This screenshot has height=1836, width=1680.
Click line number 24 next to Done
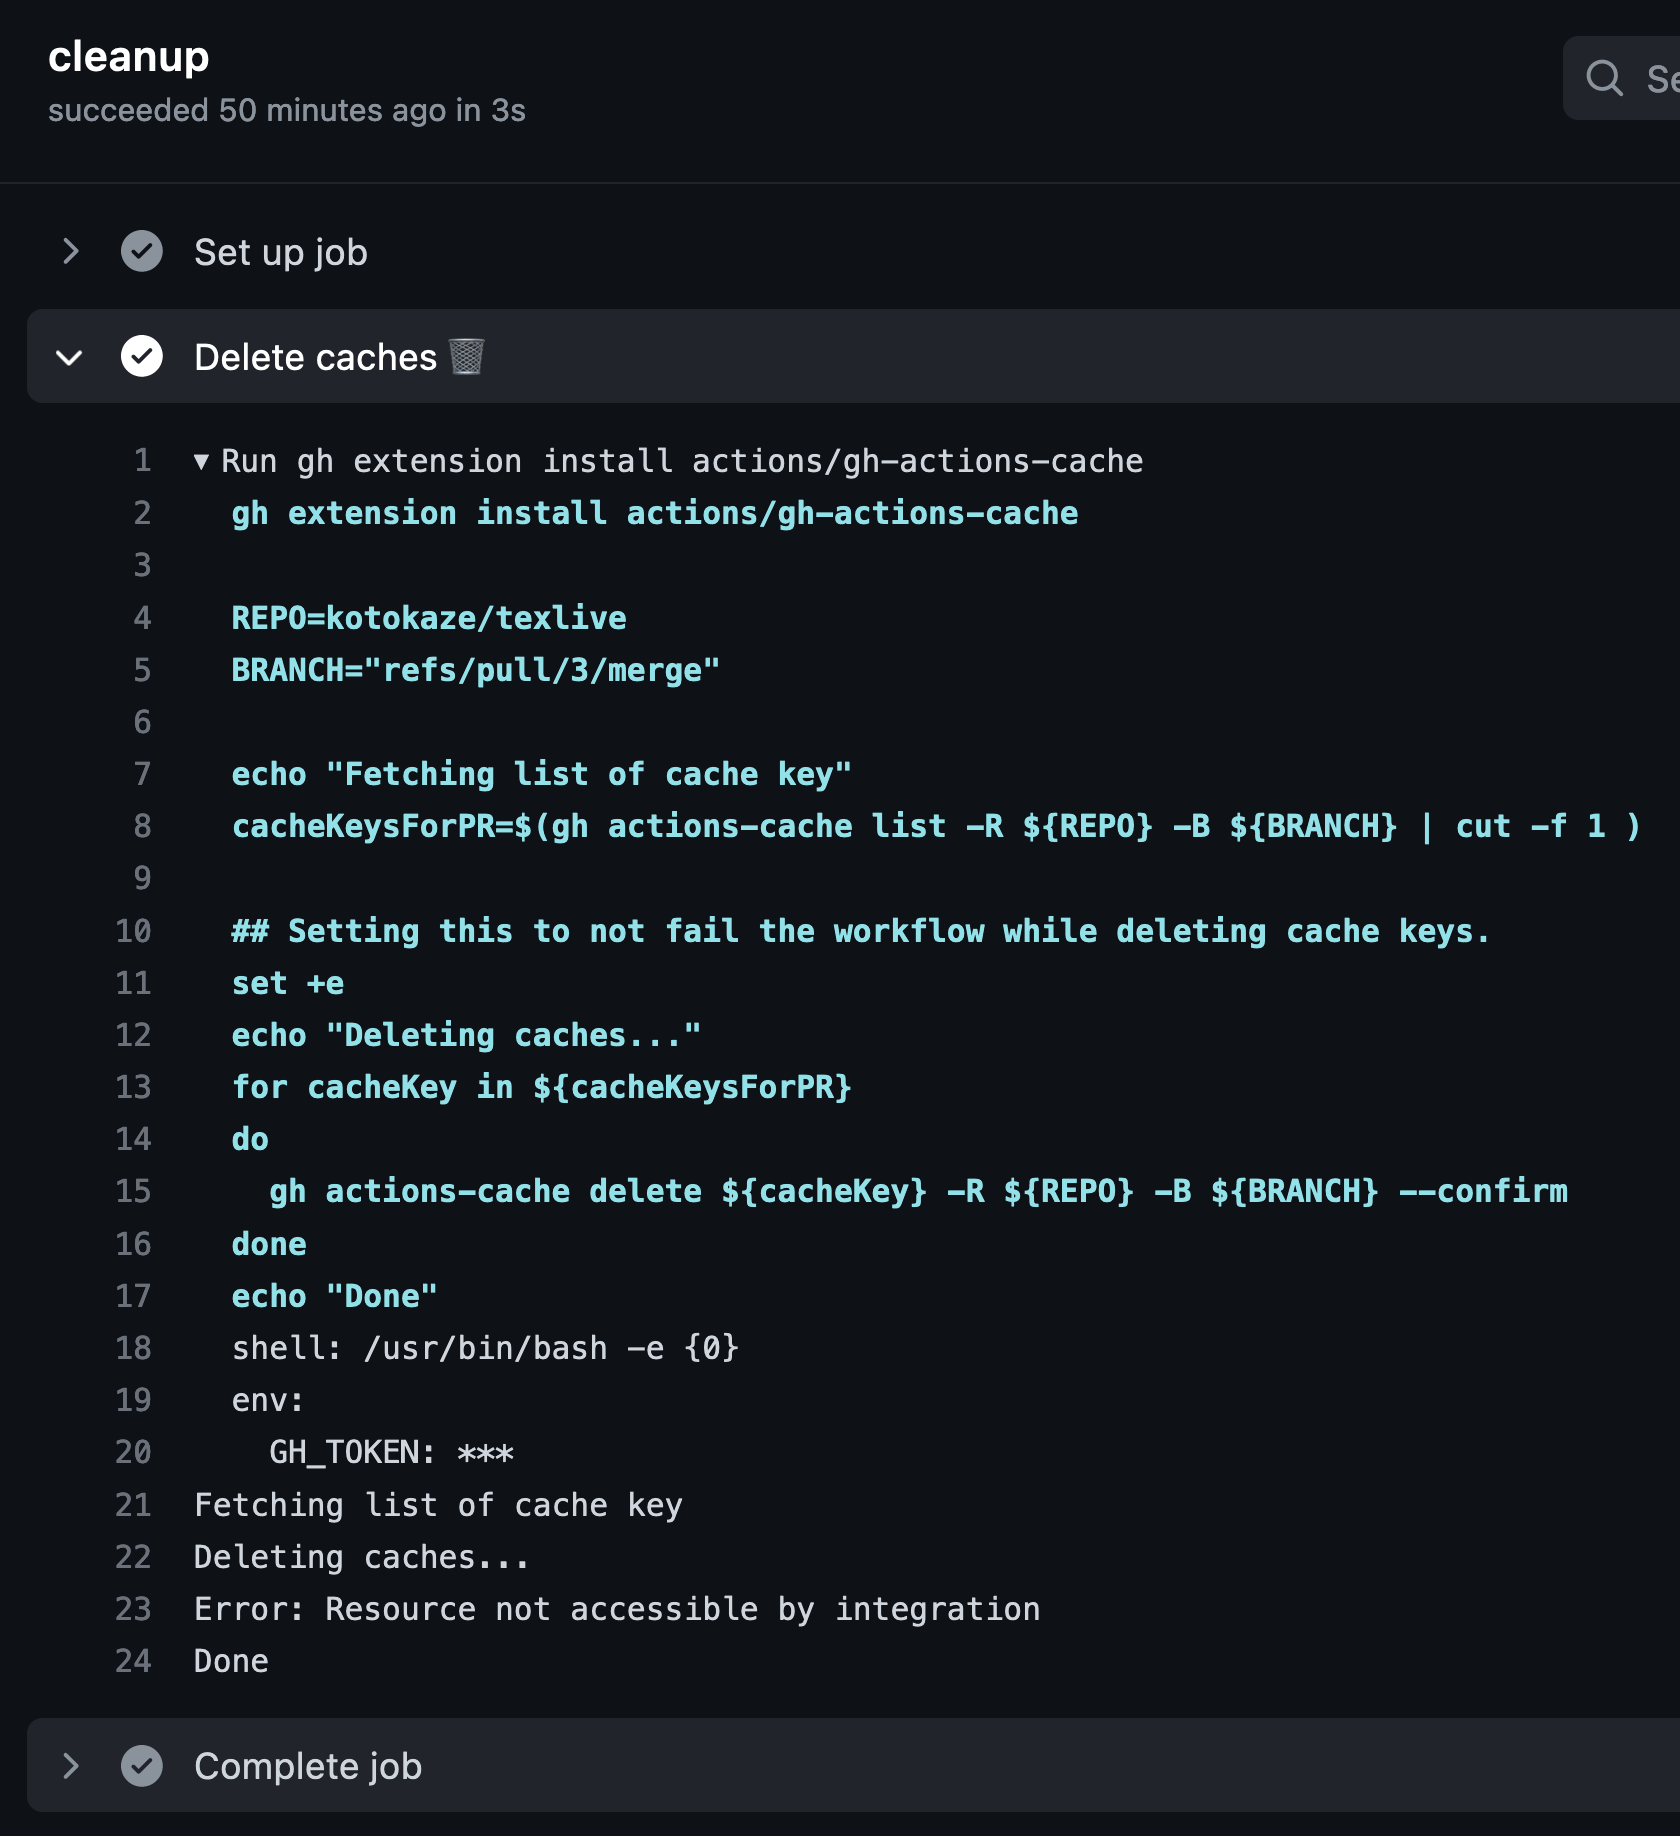point(133,1661)
